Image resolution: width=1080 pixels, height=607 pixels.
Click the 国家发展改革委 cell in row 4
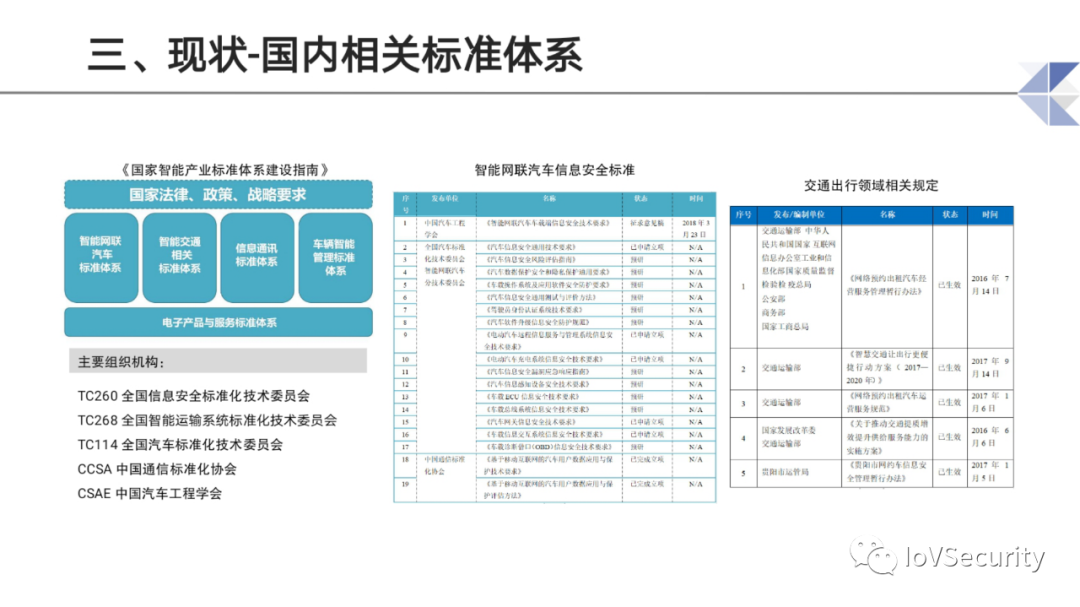789,430
